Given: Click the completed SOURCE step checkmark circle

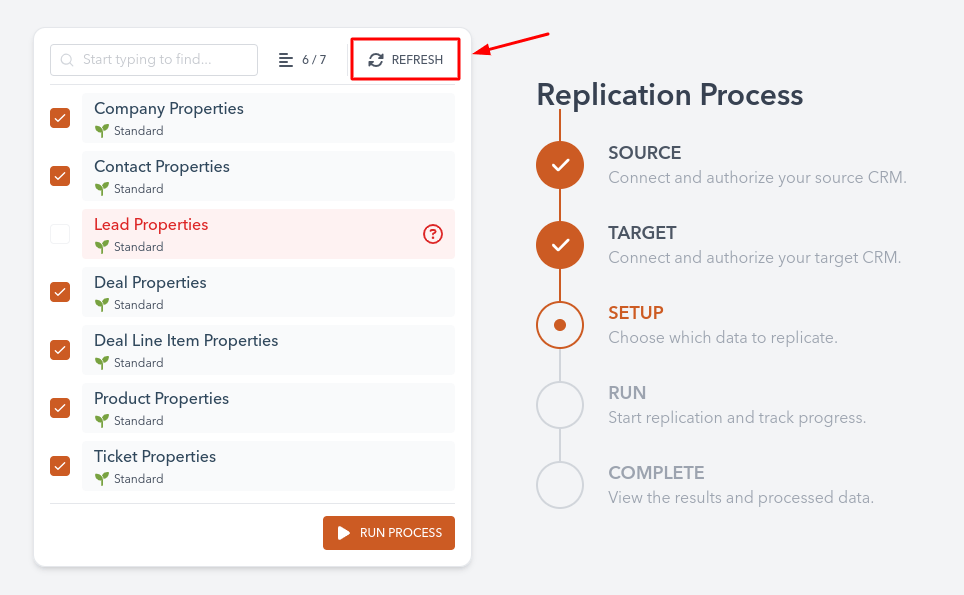Looking at the screenshot, I should [560, 165].
